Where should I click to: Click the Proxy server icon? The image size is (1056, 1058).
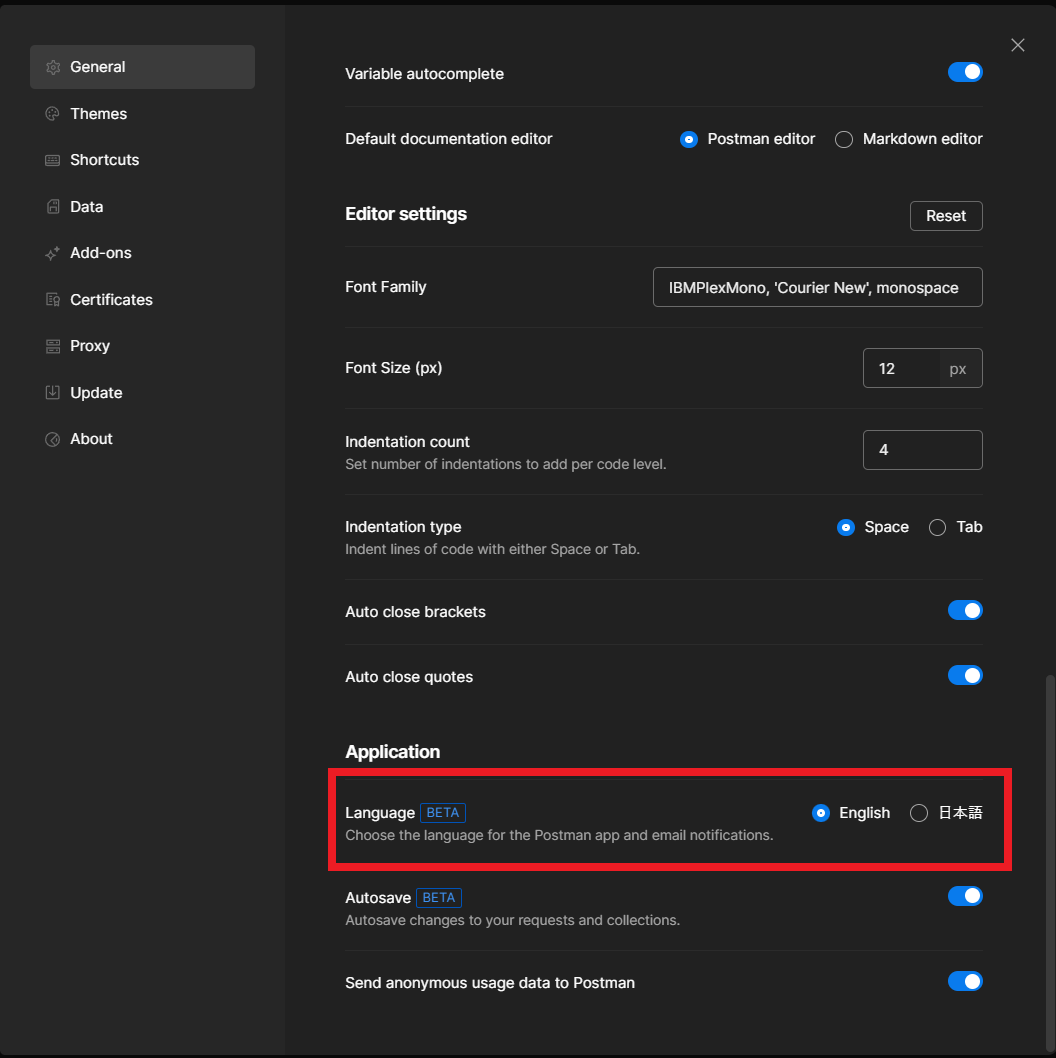pos(53,346)
